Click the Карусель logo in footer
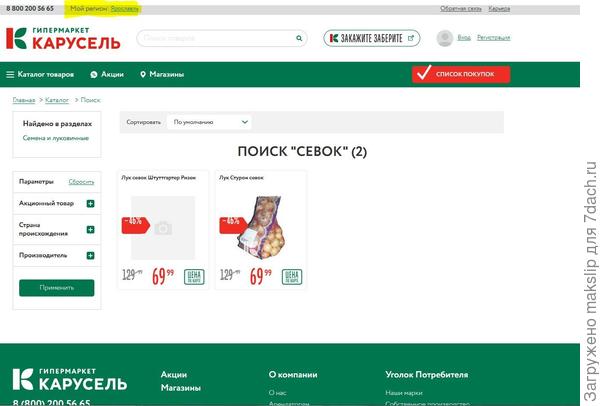Viewport: 600px width, 406px height. tap(70, 380)
